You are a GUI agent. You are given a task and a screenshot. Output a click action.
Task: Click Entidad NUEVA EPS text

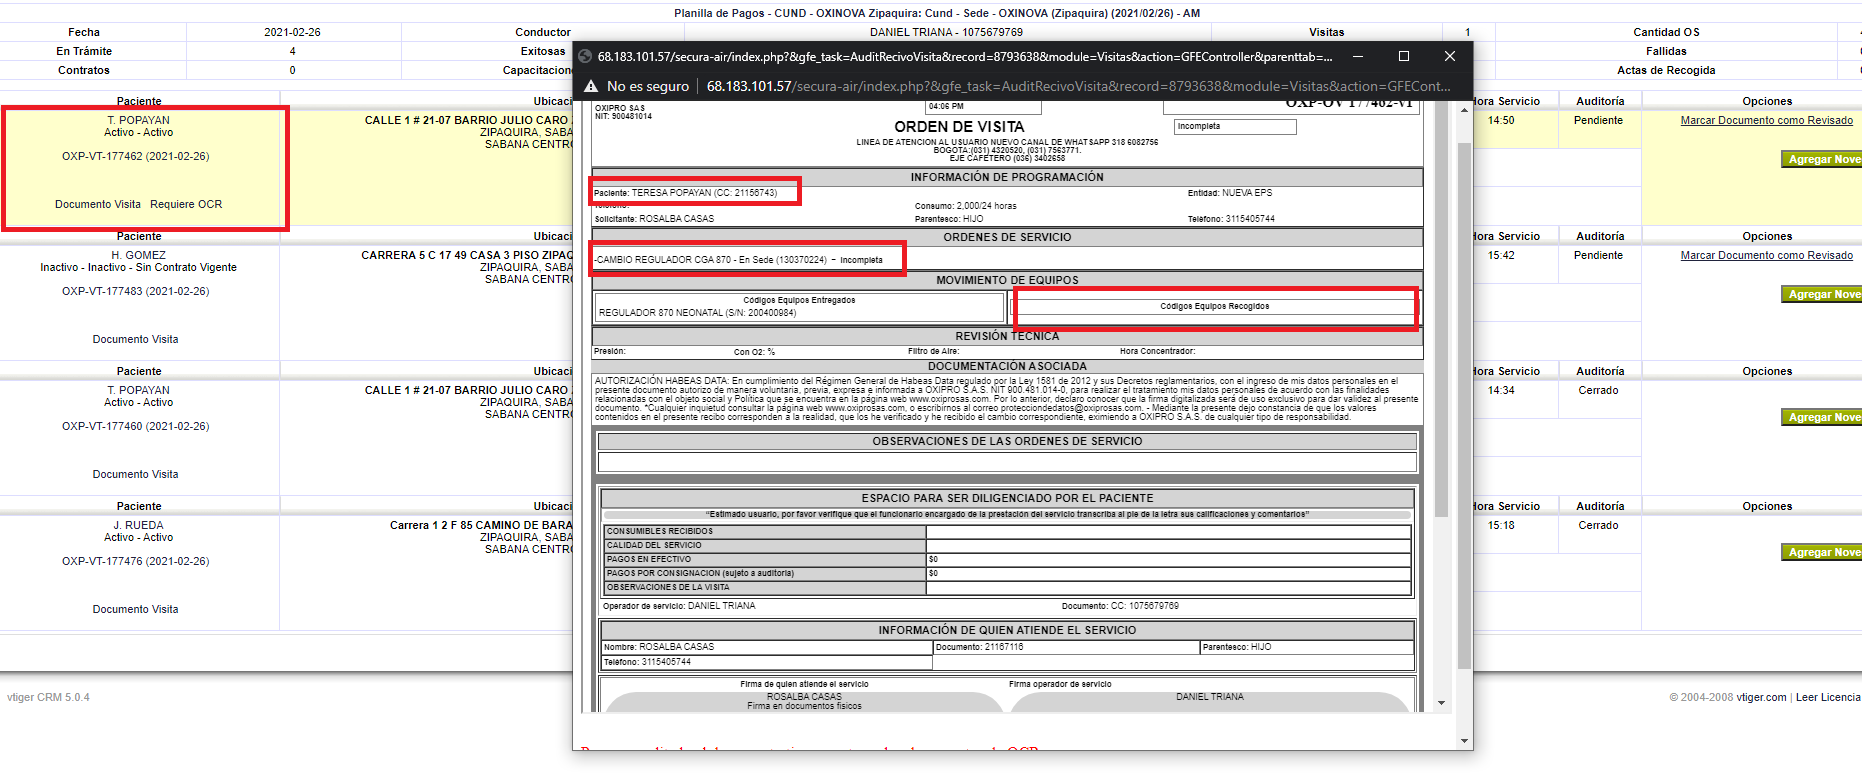click(x=1230, y=193)
